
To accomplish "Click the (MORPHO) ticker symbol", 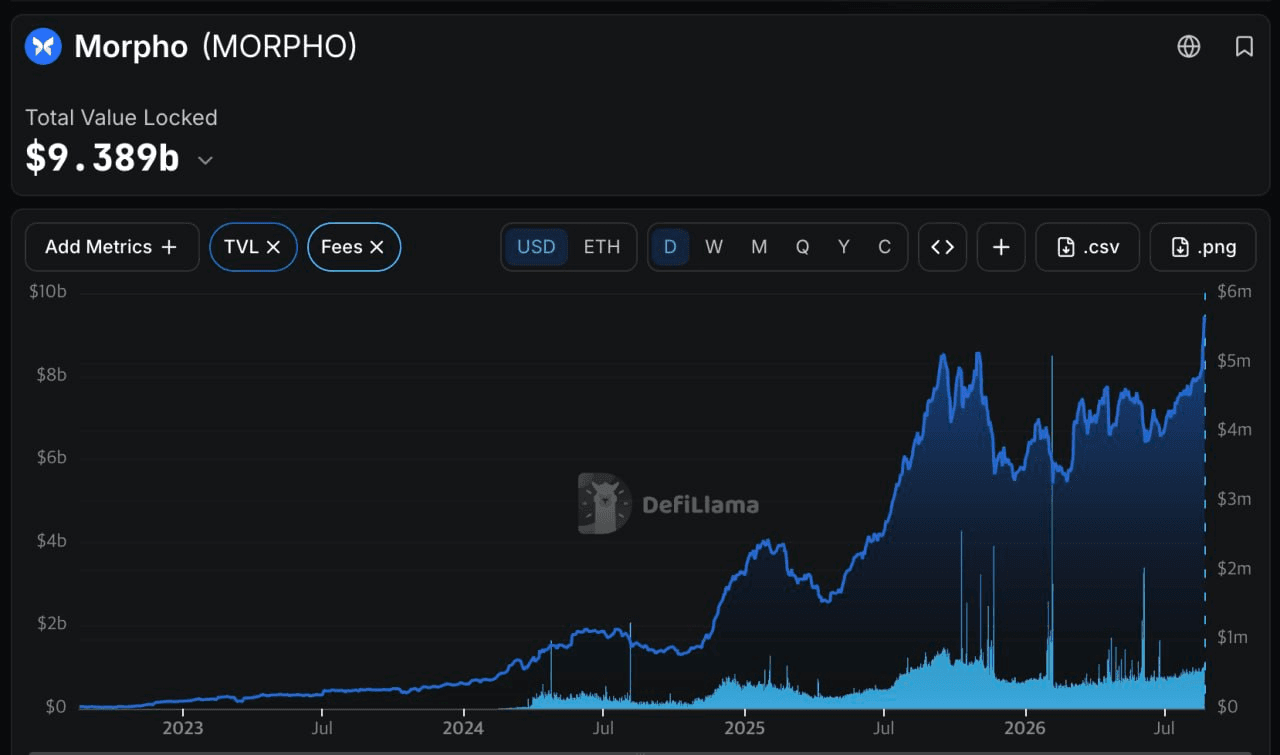I will tap(280, 46).
